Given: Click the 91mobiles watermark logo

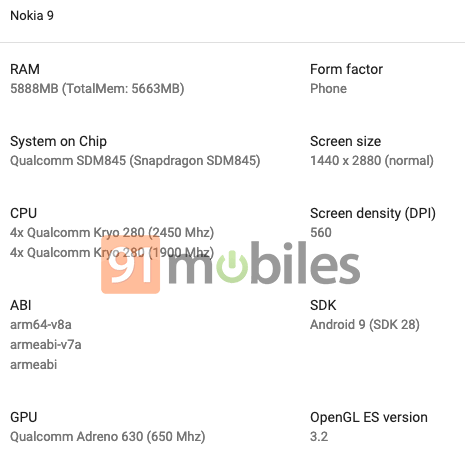Looking at the screenshot, I should tap(231, 265).
